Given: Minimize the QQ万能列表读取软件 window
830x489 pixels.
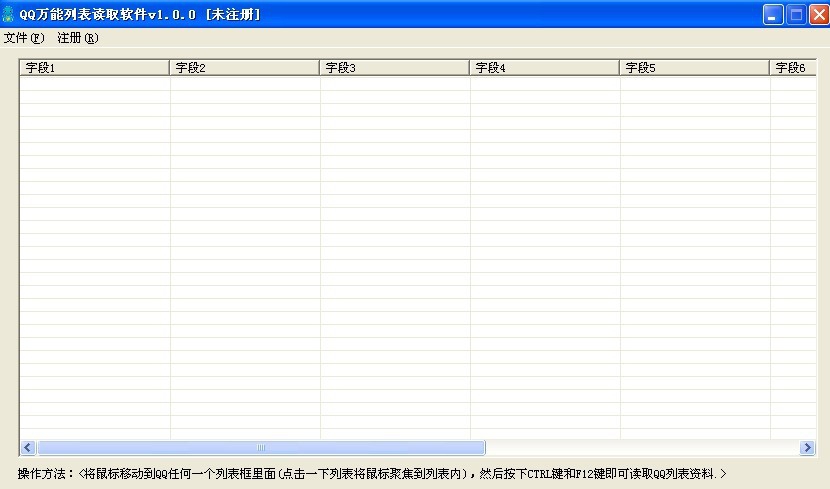Looking at the screenshot, I should [x=773, y=15].
